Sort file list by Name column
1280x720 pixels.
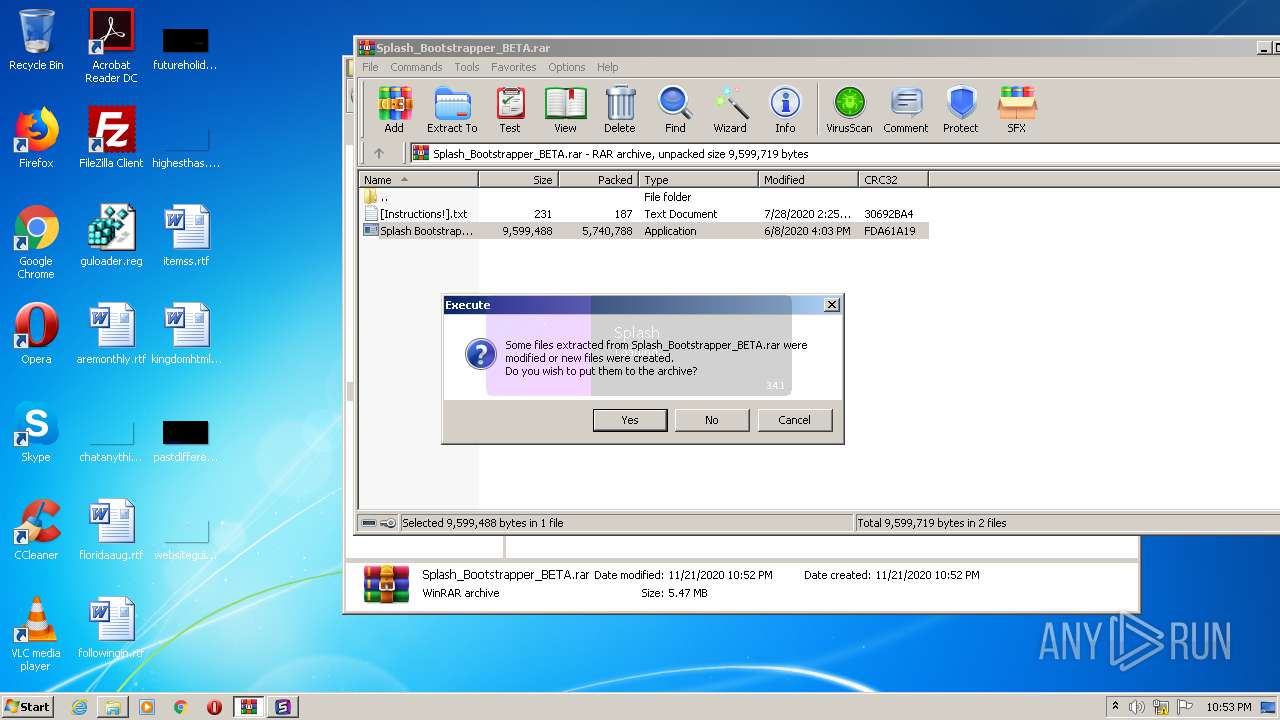tap(418, 180)
